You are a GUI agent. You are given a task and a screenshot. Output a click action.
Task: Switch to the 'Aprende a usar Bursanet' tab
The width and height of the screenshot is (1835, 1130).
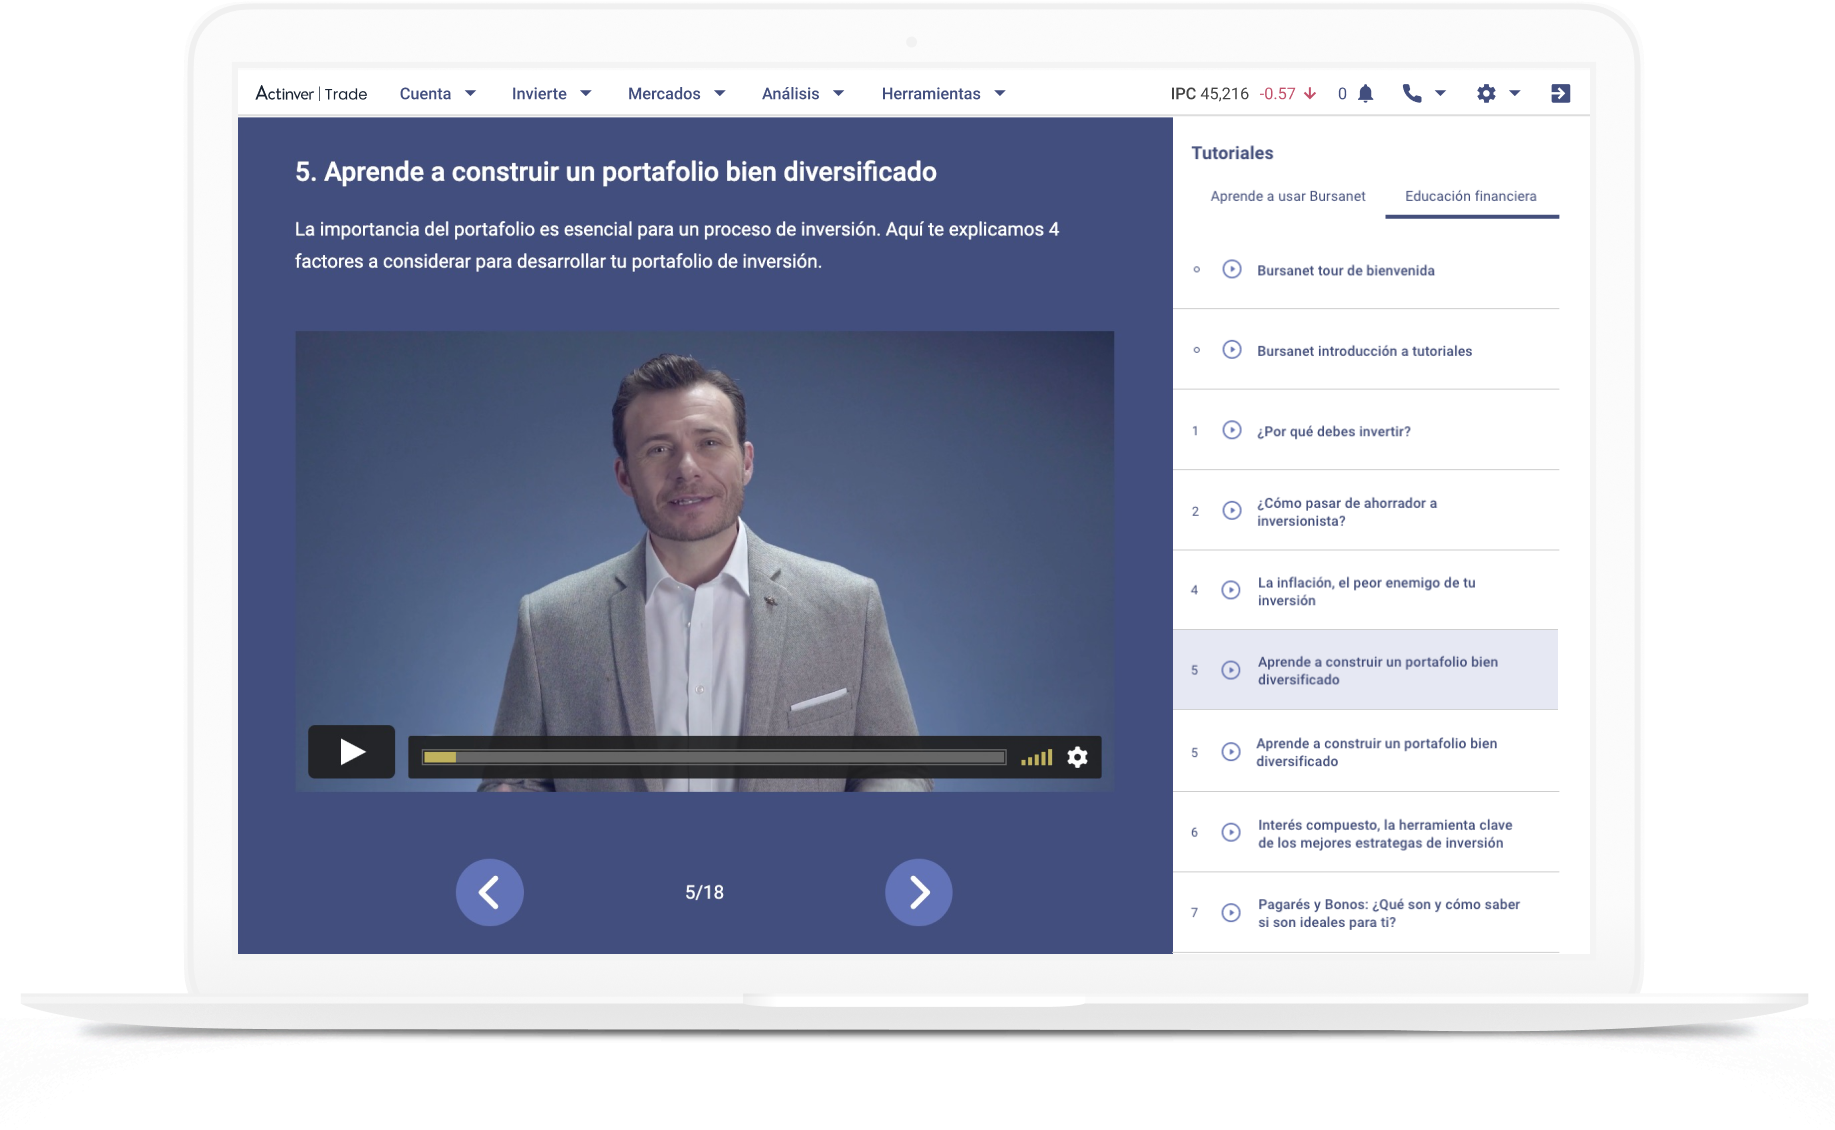pos(1287,196)
